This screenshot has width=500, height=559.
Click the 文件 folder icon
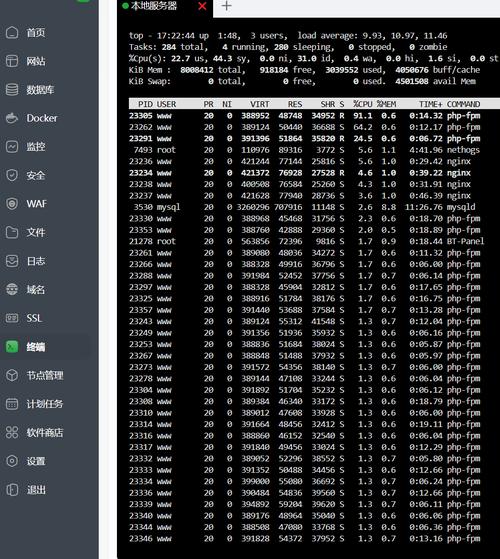[12, 232]
